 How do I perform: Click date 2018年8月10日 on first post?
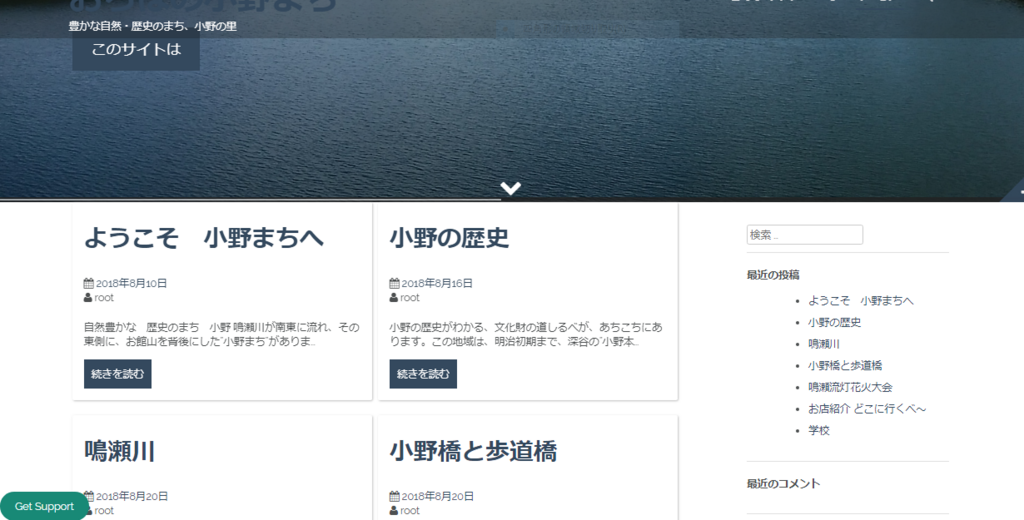[131, 284]
